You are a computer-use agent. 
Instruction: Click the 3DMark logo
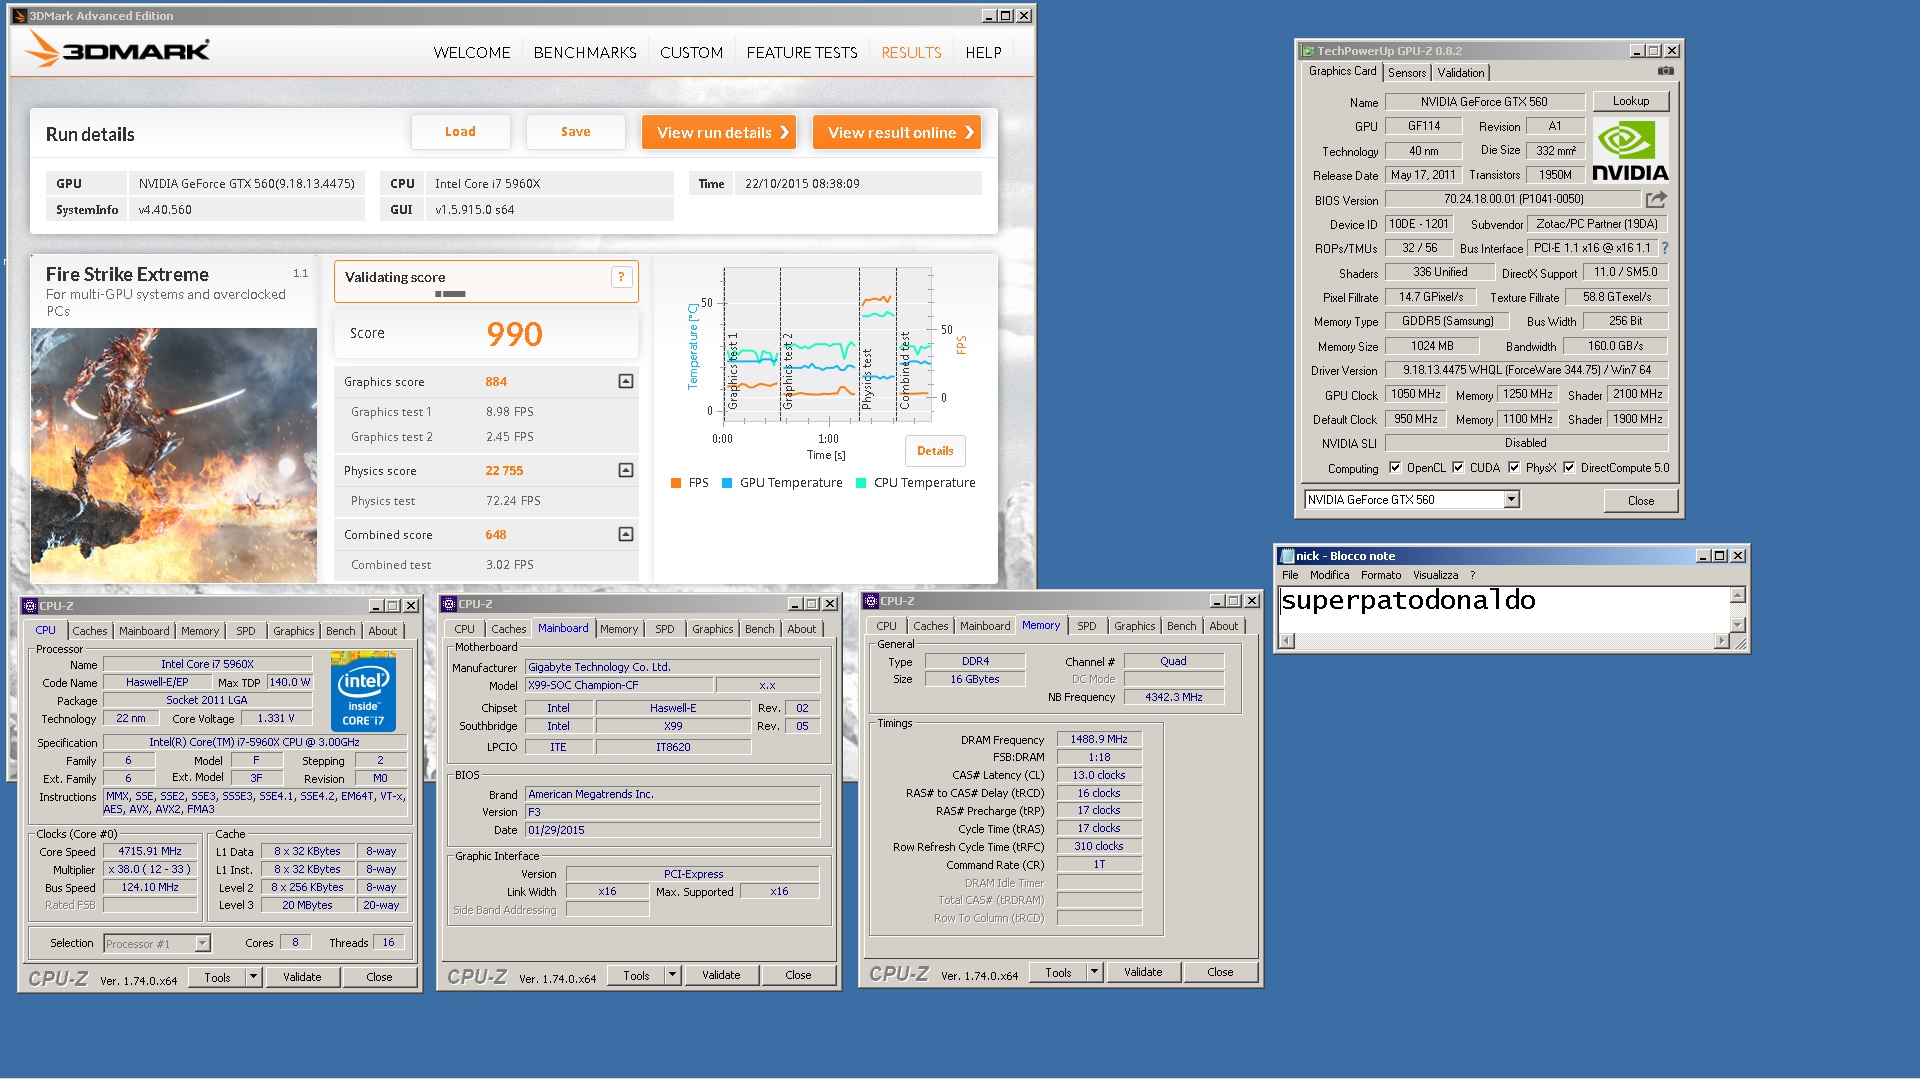click(x=118, y=49)
